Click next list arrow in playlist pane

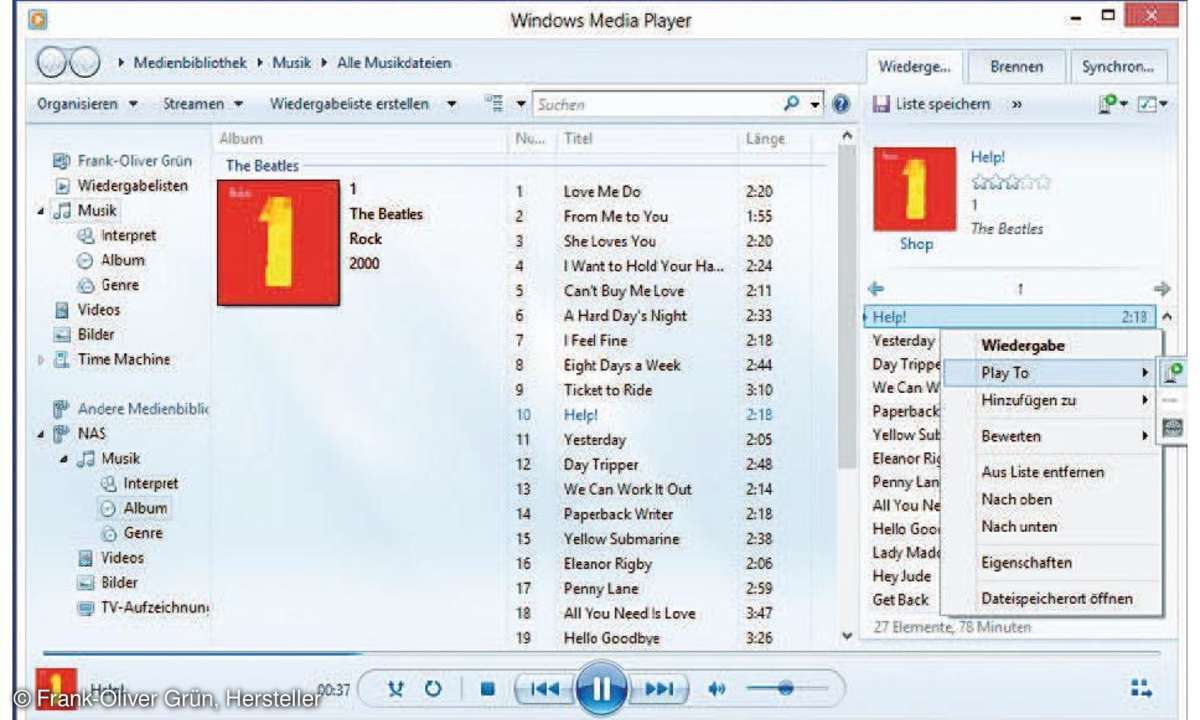1161,289
